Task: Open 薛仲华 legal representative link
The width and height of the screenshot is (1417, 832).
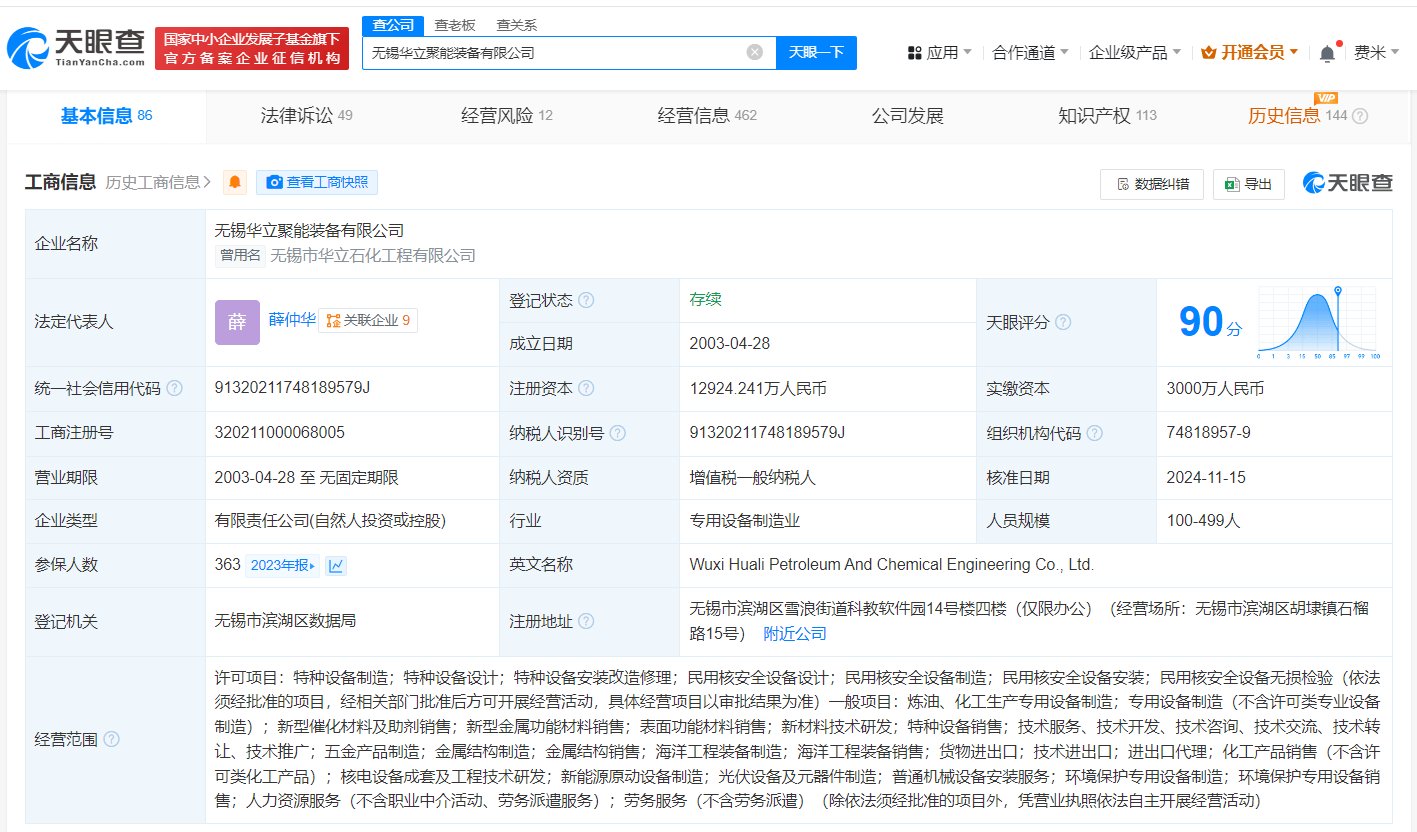Action: pos(291,320)
